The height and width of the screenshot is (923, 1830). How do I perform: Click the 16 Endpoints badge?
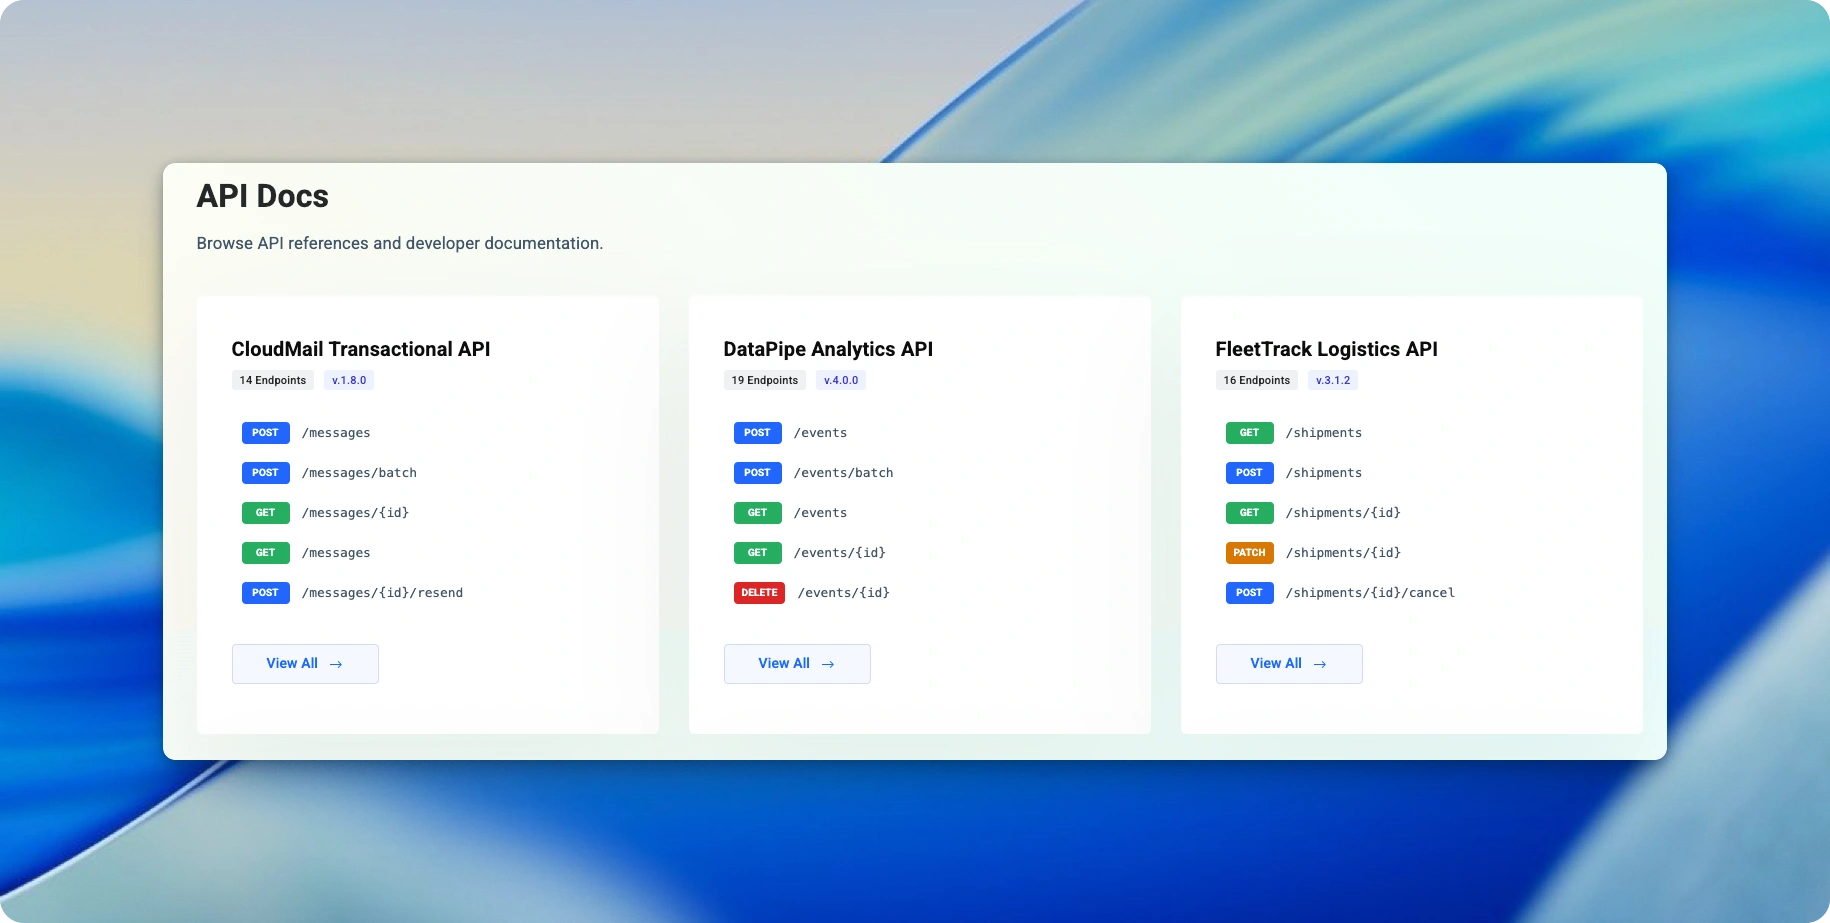[x=1257, y=380]
